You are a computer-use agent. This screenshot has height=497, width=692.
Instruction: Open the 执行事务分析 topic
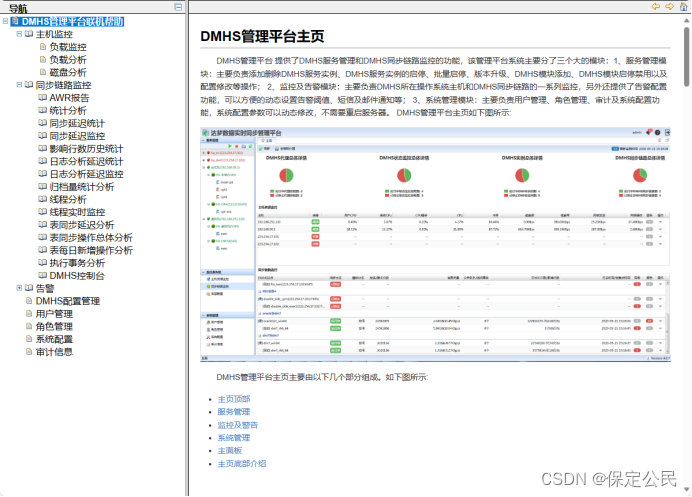(77, 263)
